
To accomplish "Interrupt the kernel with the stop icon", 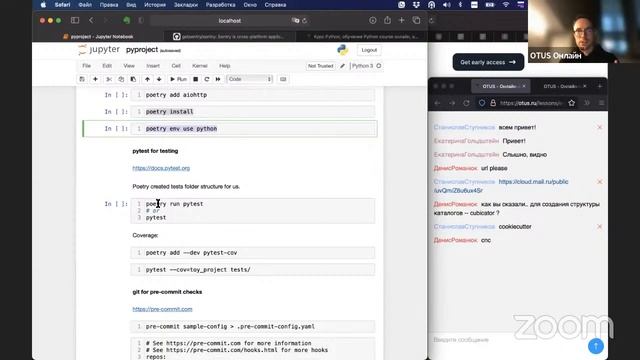I will [x=196, y=79].
